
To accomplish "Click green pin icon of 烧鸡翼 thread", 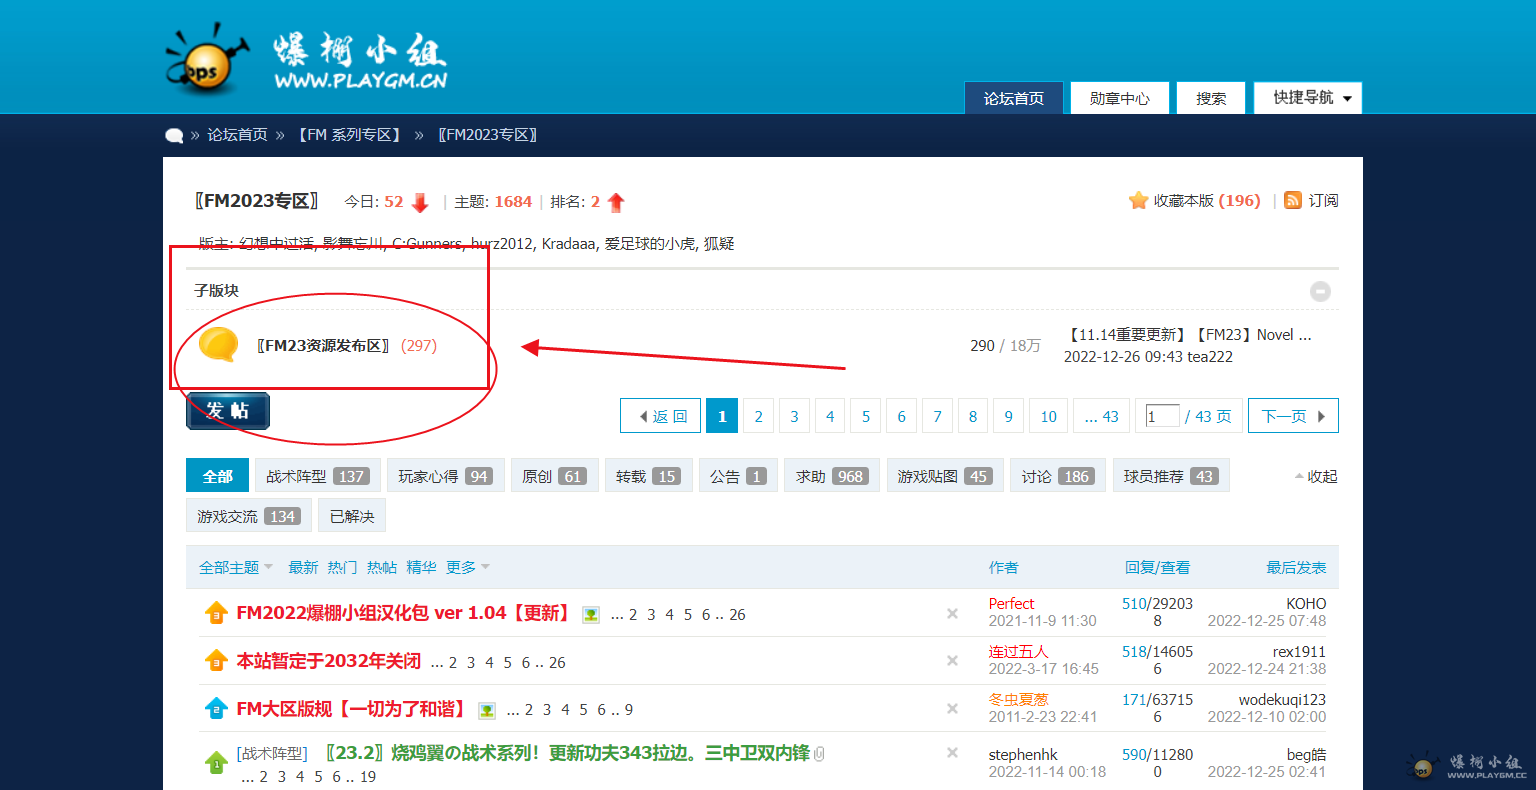I will point(216,763).
